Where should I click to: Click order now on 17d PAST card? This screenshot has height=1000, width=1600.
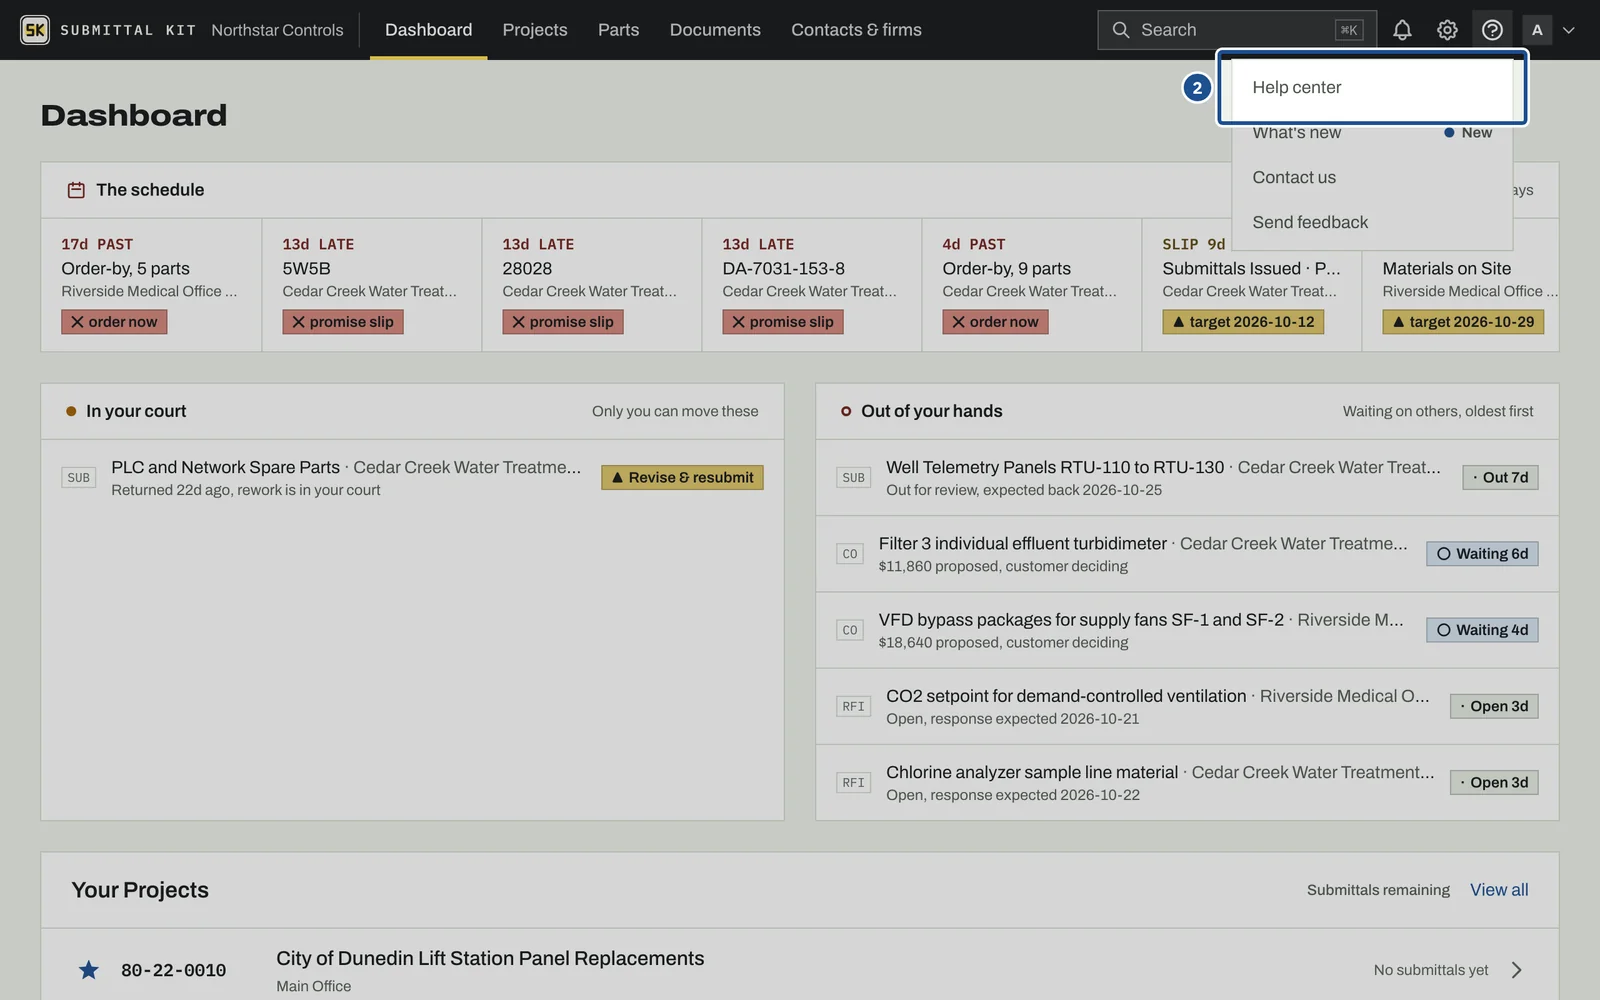click(x=114, y=322)
